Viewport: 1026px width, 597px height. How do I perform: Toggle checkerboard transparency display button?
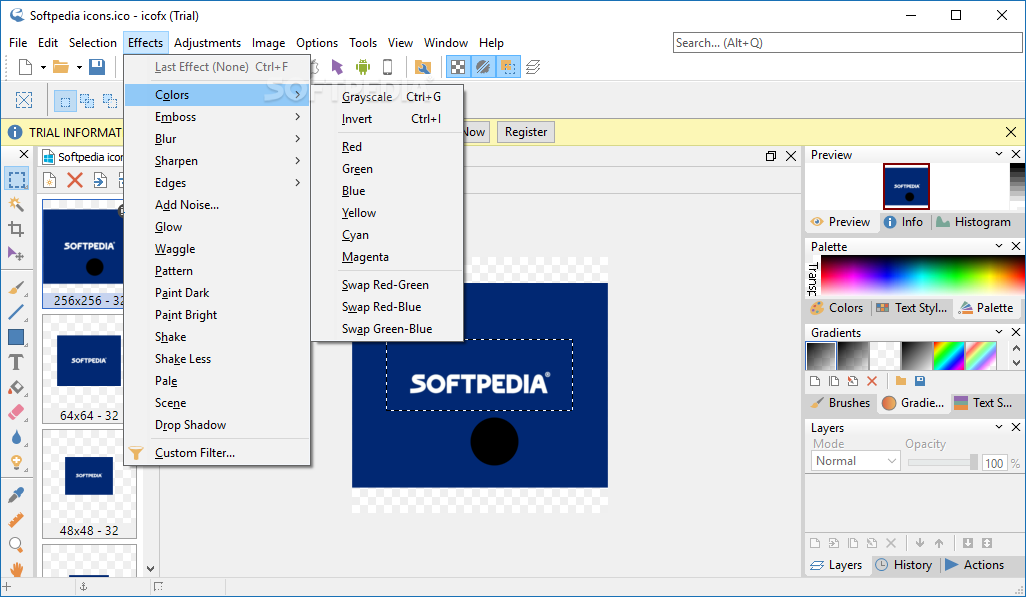pyautogui.click(x=458, y=67)
